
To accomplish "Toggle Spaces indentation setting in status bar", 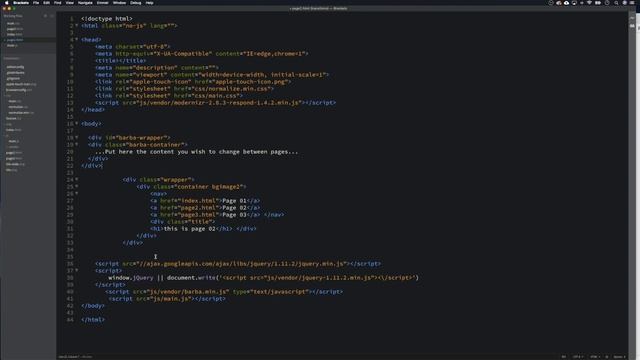I will (x=619, y=357).
